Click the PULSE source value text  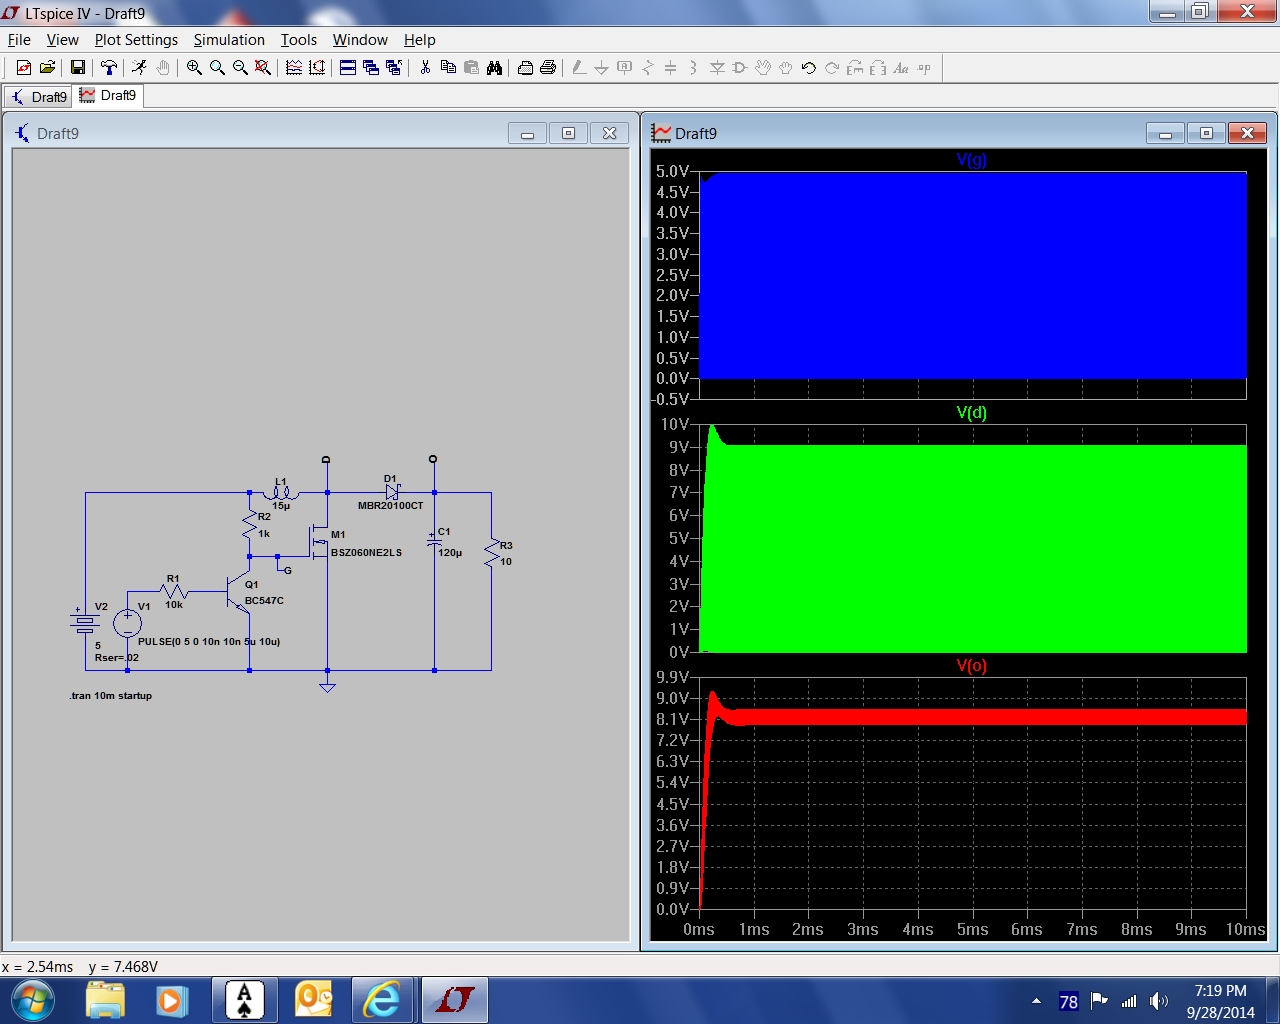pos(209,641)
